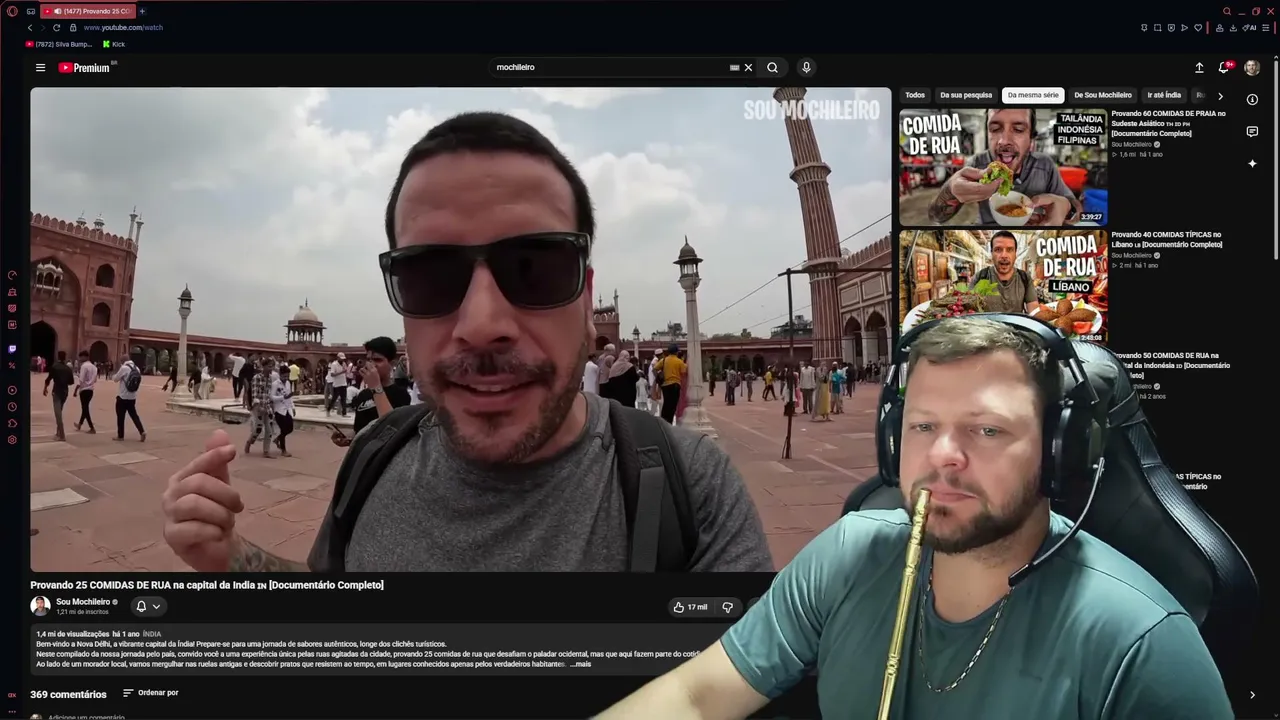The width and height of the screenshot is (1280, 720).
Task: Like the video with 17 mil likes
Action: (690, 607)
